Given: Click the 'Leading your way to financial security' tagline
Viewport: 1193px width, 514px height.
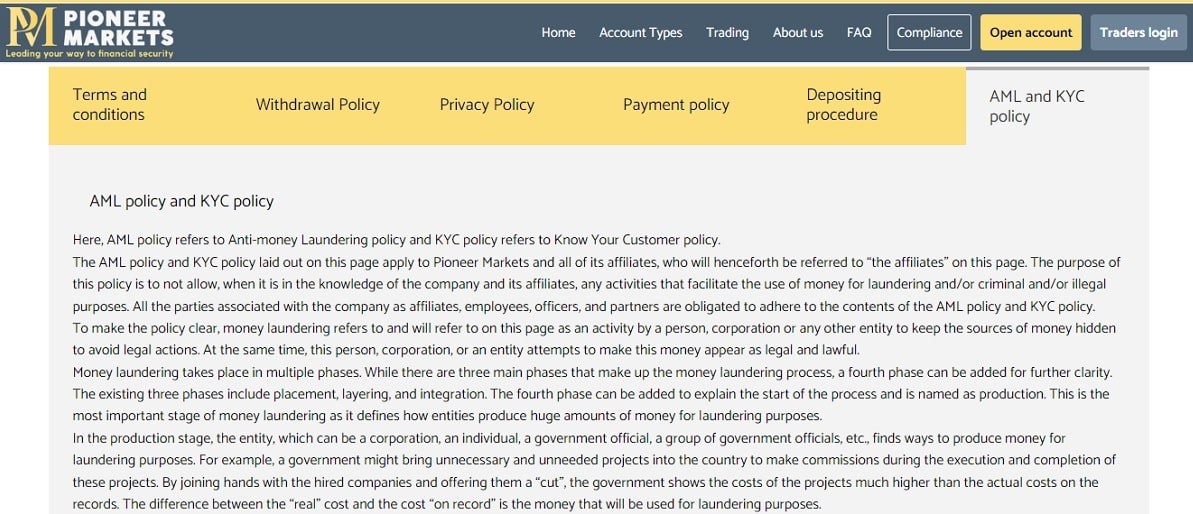Looking at the screenshot, I should 90,54.
